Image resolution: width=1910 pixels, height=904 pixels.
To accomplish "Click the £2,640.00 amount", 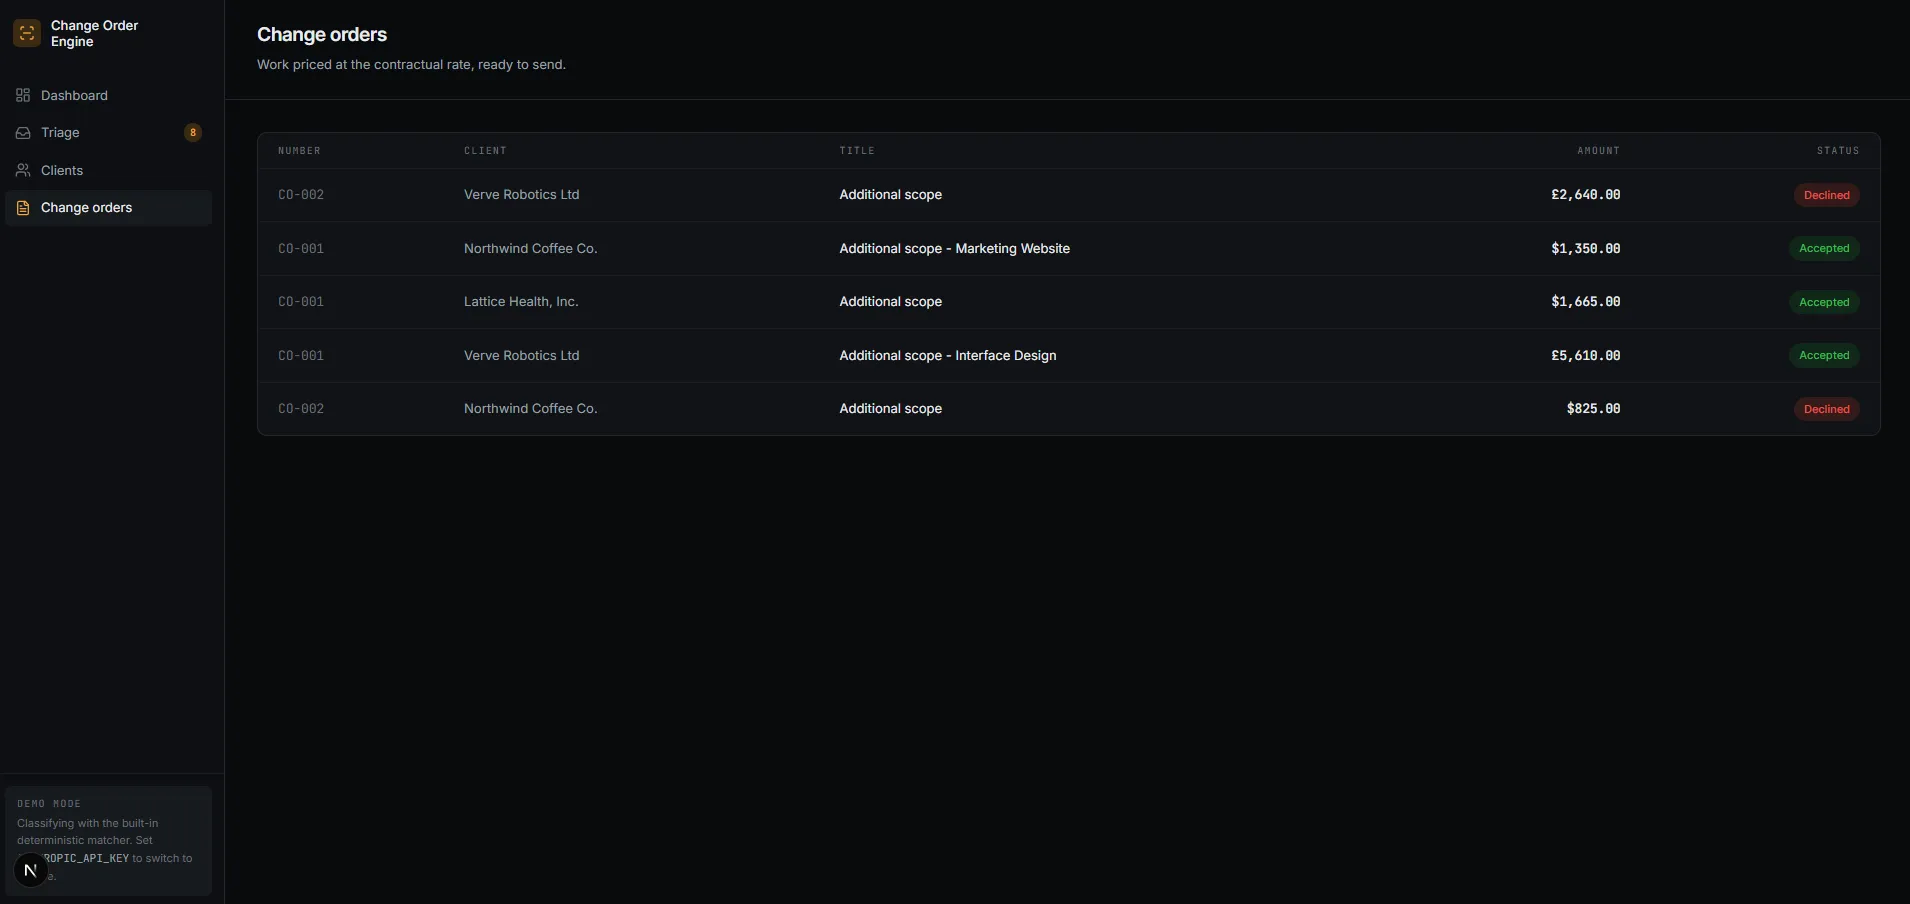I will (1585, 195).
